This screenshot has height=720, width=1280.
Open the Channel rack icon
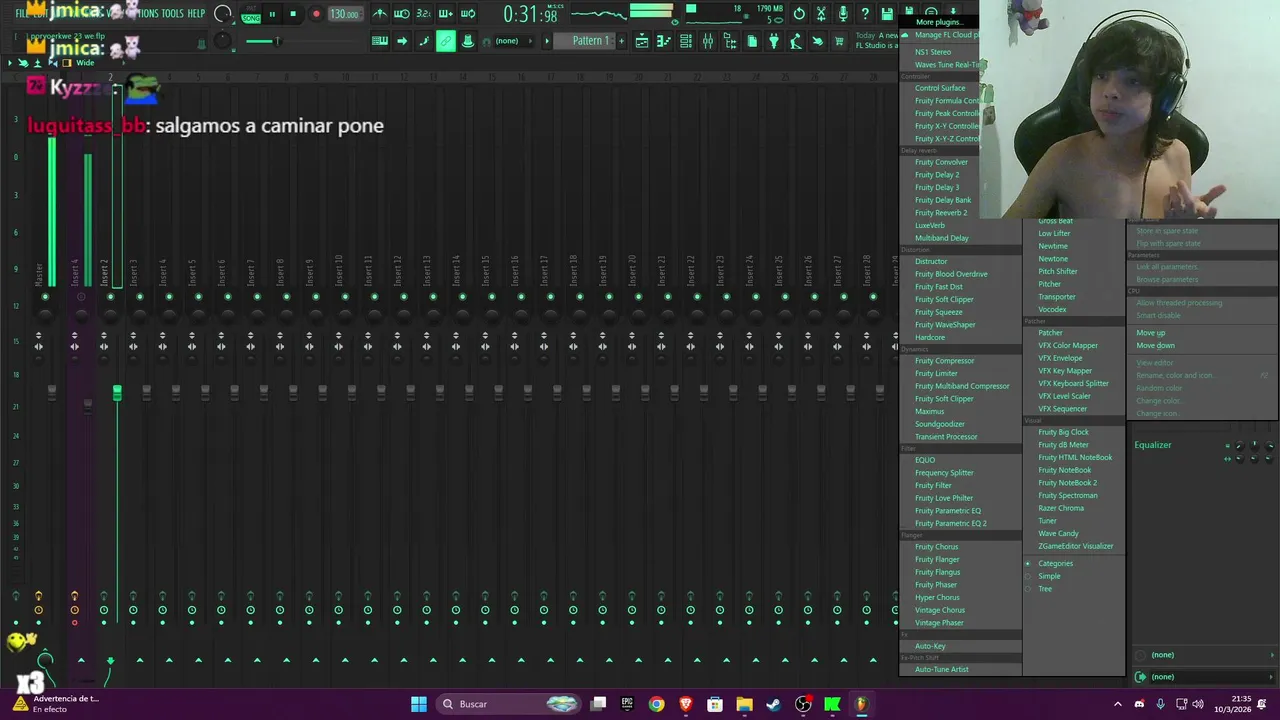[x=686, y=41]
